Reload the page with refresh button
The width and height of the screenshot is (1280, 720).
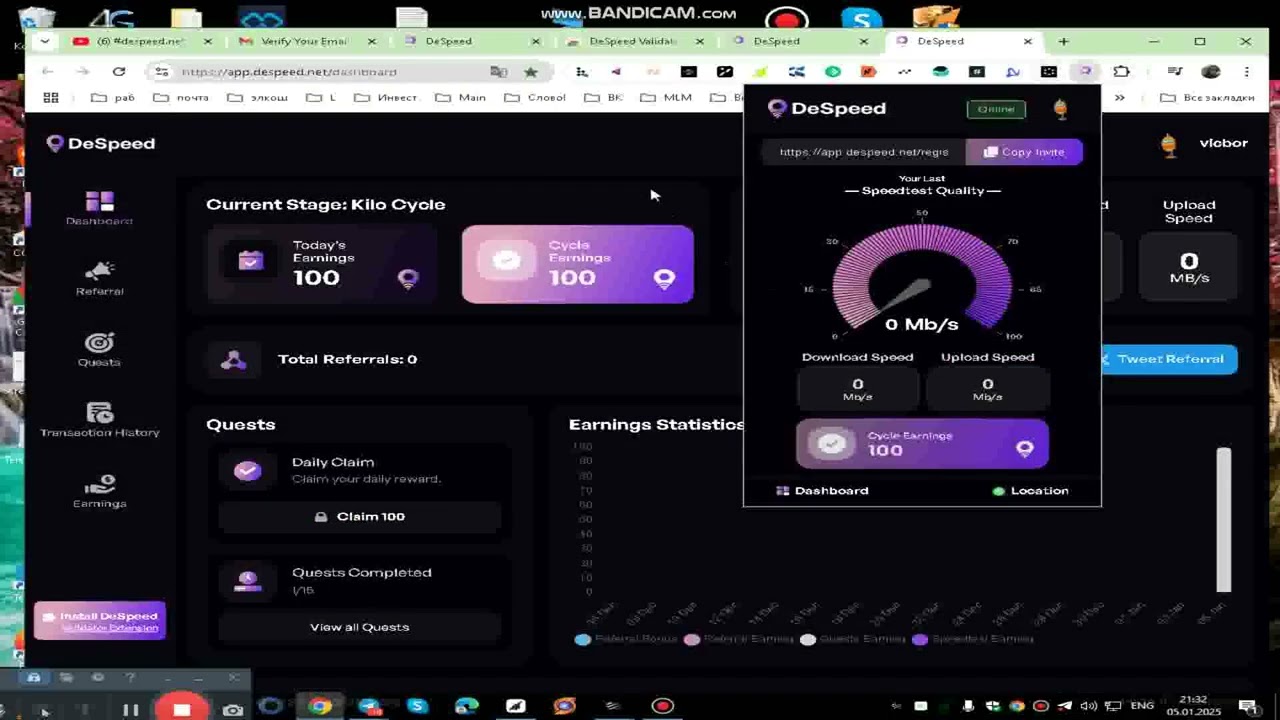pyautogui.click(x=118, y=72)
